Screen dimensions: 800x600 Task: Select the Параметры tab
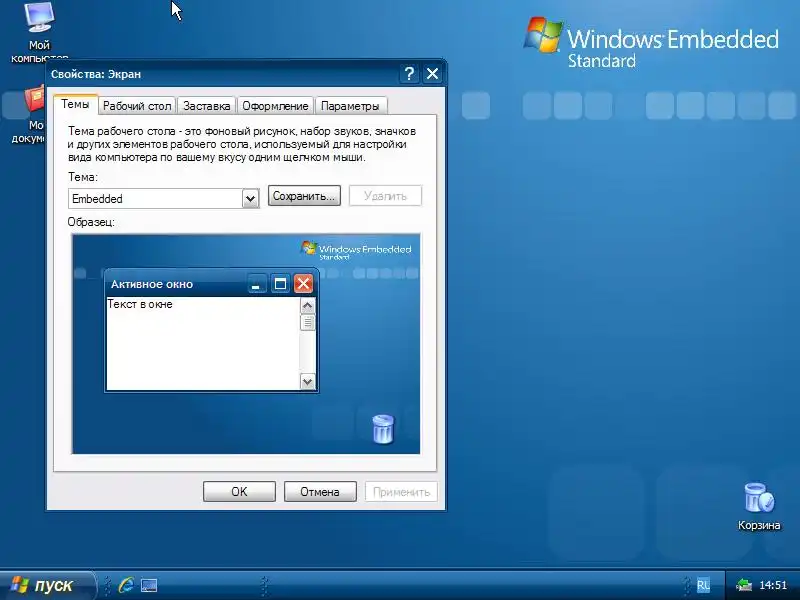click(351, 106)
